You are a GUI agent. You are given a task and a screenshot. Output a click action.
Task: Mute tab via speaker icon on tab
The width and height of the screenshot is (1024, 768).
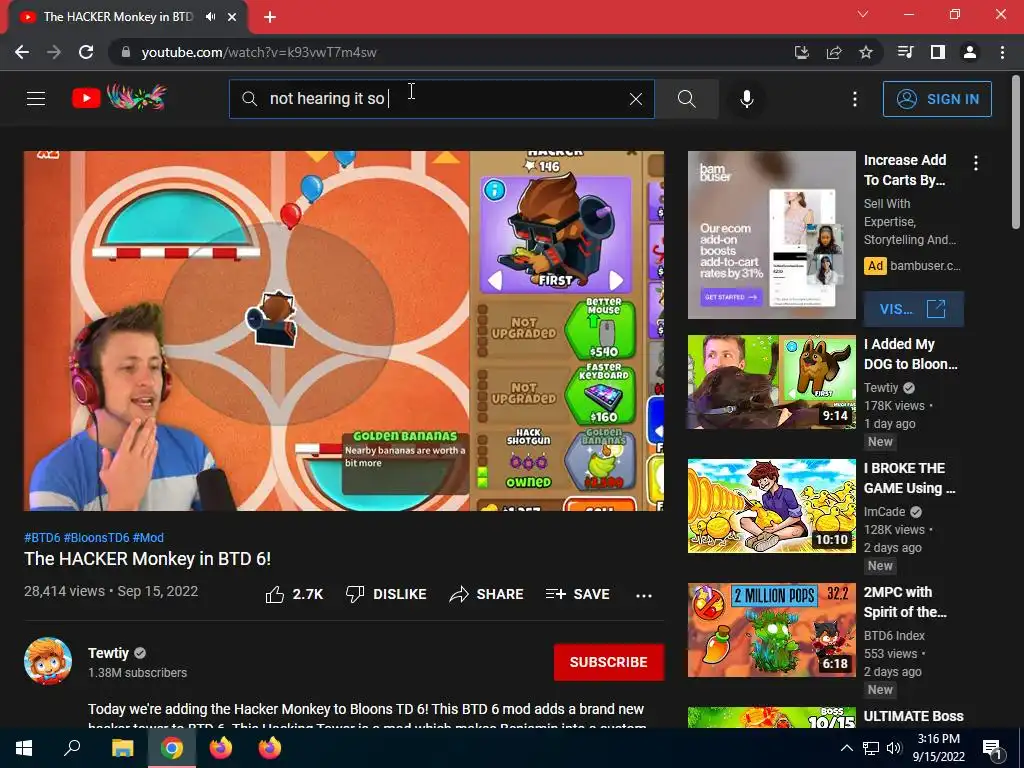click(x=210, y=17)
